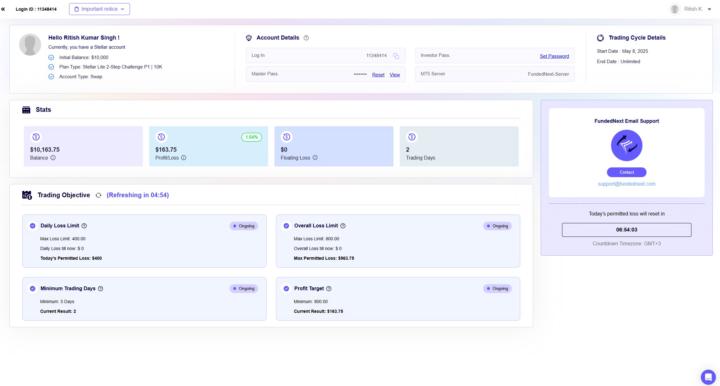720x386 pixels.
Task: Click the Plan Type check icon
Action: click(51, 67)
